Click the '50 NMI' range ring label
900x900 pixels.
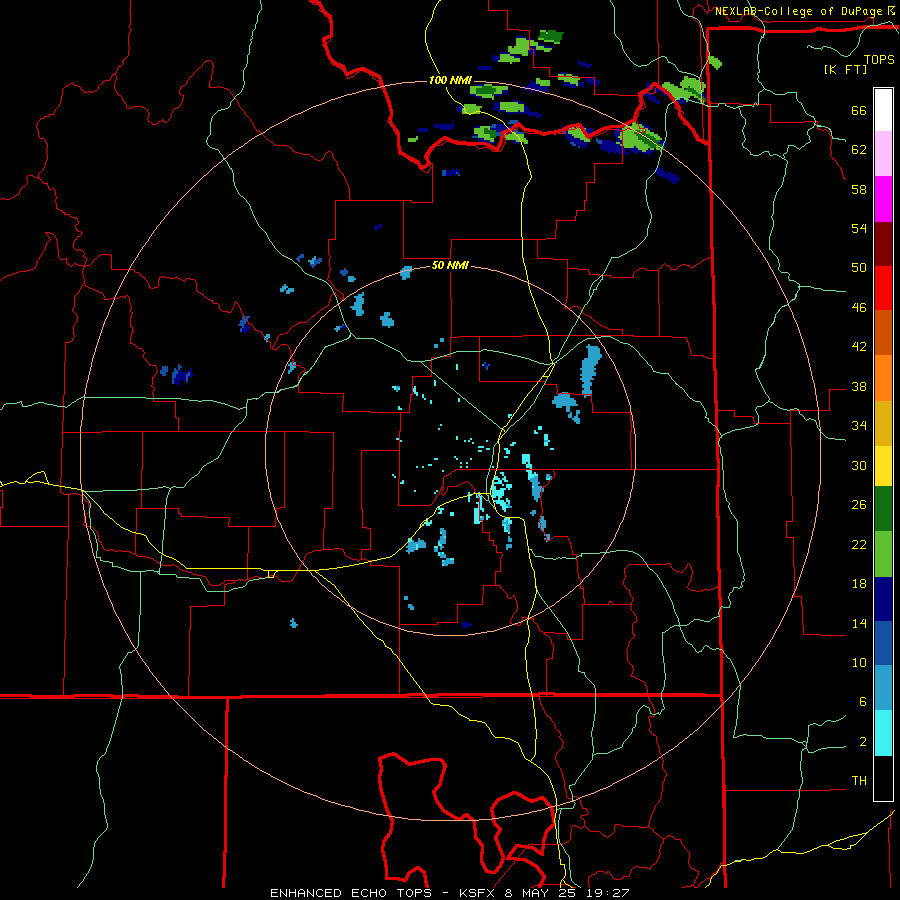[450, 265]
